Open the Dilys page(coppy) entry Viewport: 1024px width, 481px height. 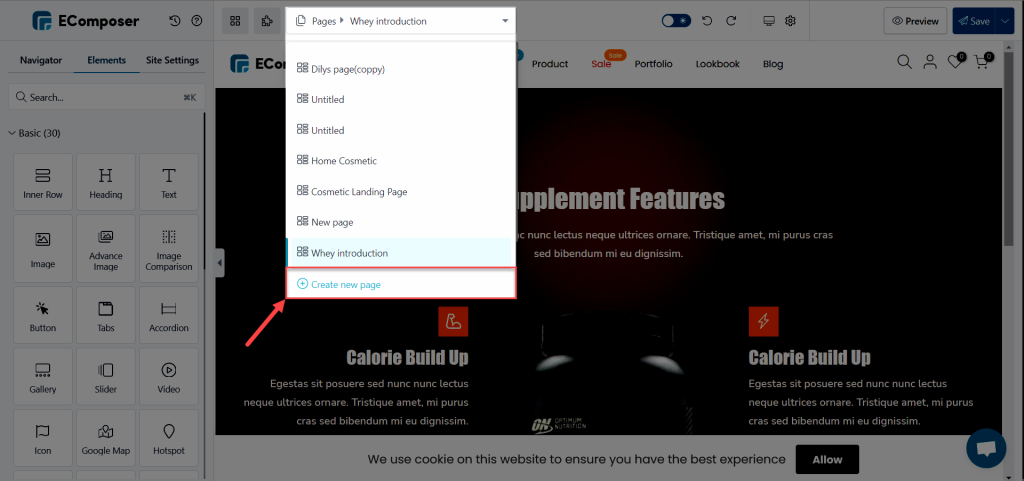(399, 69)
